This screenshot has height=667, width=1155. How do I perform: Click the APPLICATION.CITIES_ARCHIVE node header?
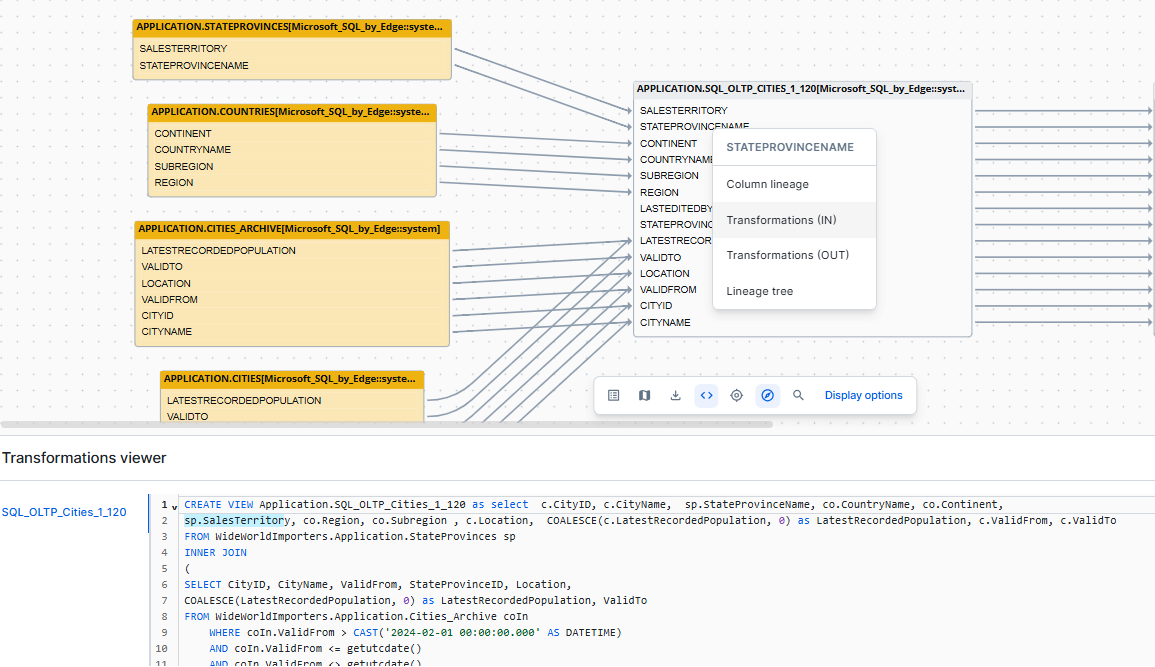click(291, 229)
